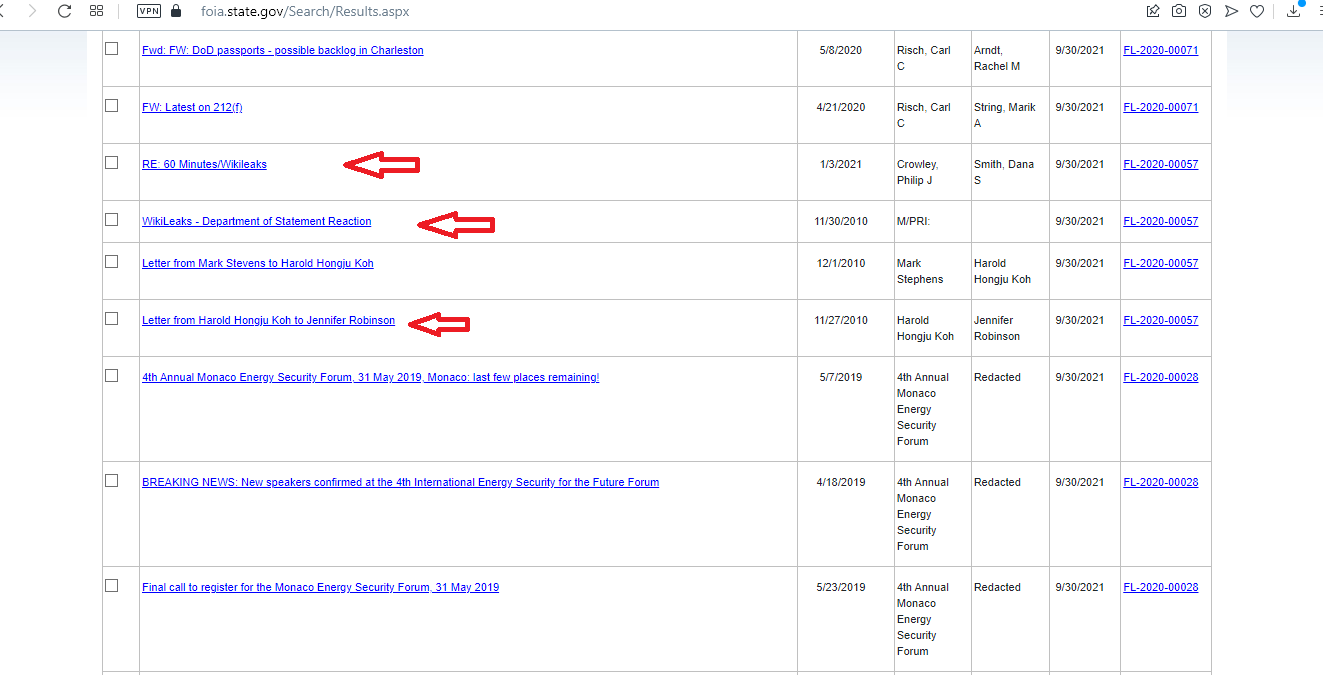Open 'Fwd: FW: DoD passports - possible backlog in Charleston'
Viewport: 1323px width, 675px height.
click(283, 50)
